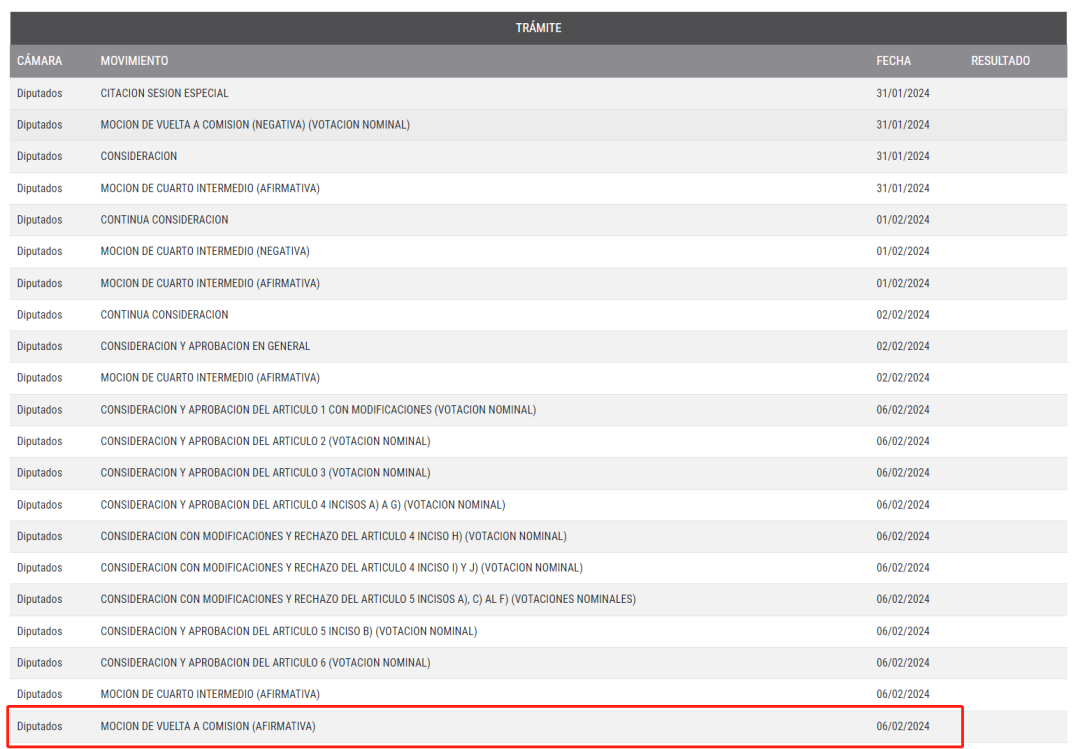Select MOCION DE CUARTO INTERMEDIO (NEGATIVA) row
The height and width of the screenshot is (749, 1080).
(205, 251)
